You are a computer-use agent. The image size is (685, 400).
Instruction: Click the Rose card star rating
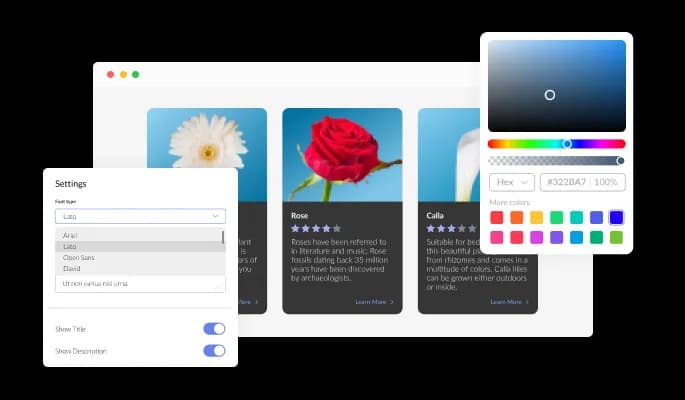[x=316, y=228]
